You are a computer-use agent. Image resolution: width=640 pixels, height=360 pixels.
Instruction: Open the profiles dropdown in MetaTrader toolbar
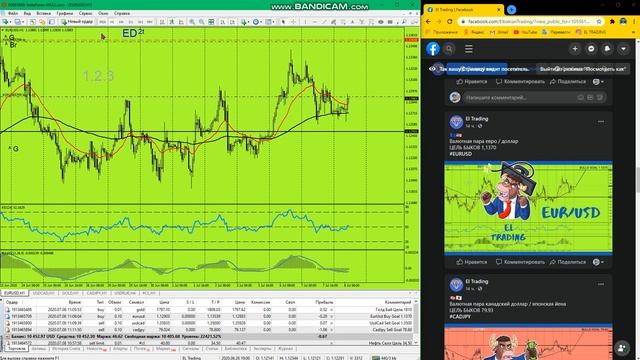(x=20, y=22)
